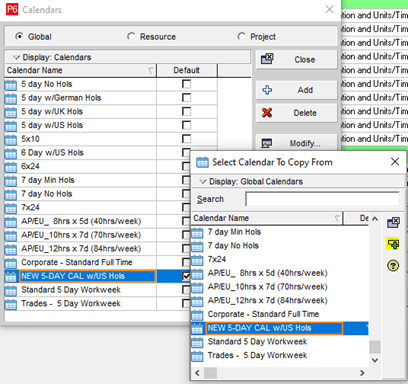Viewport: 408px width, 384px height.
Task: Check Default box for 5 day w/UK Hols
Action: pyautogui.click(x=187, y=111)
